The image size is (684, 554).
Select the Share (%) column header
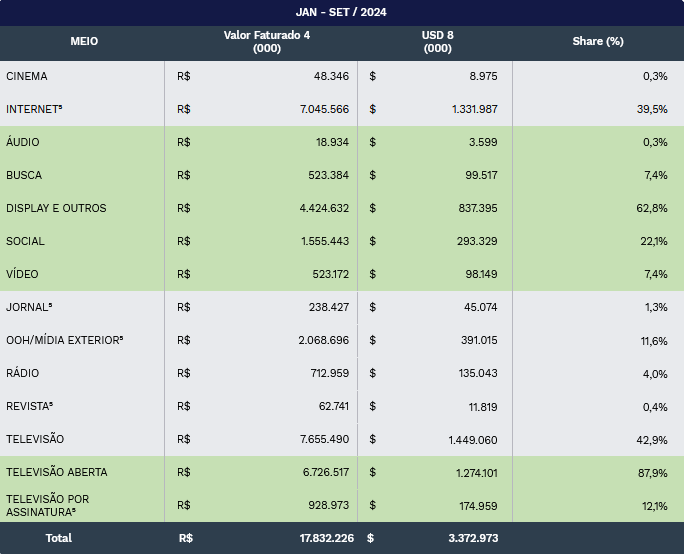598,41
